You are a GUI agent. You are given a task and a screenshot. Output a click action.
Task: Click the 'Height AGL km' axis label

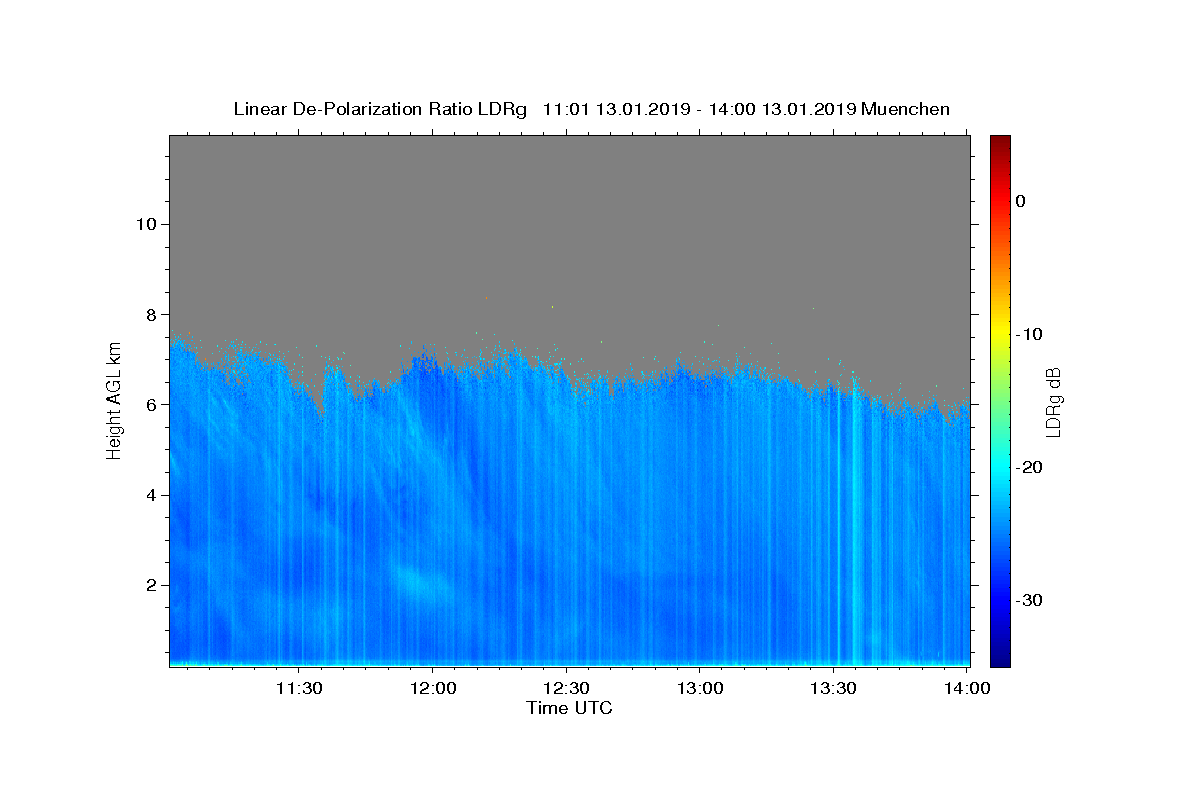click(x=115, y=400)
